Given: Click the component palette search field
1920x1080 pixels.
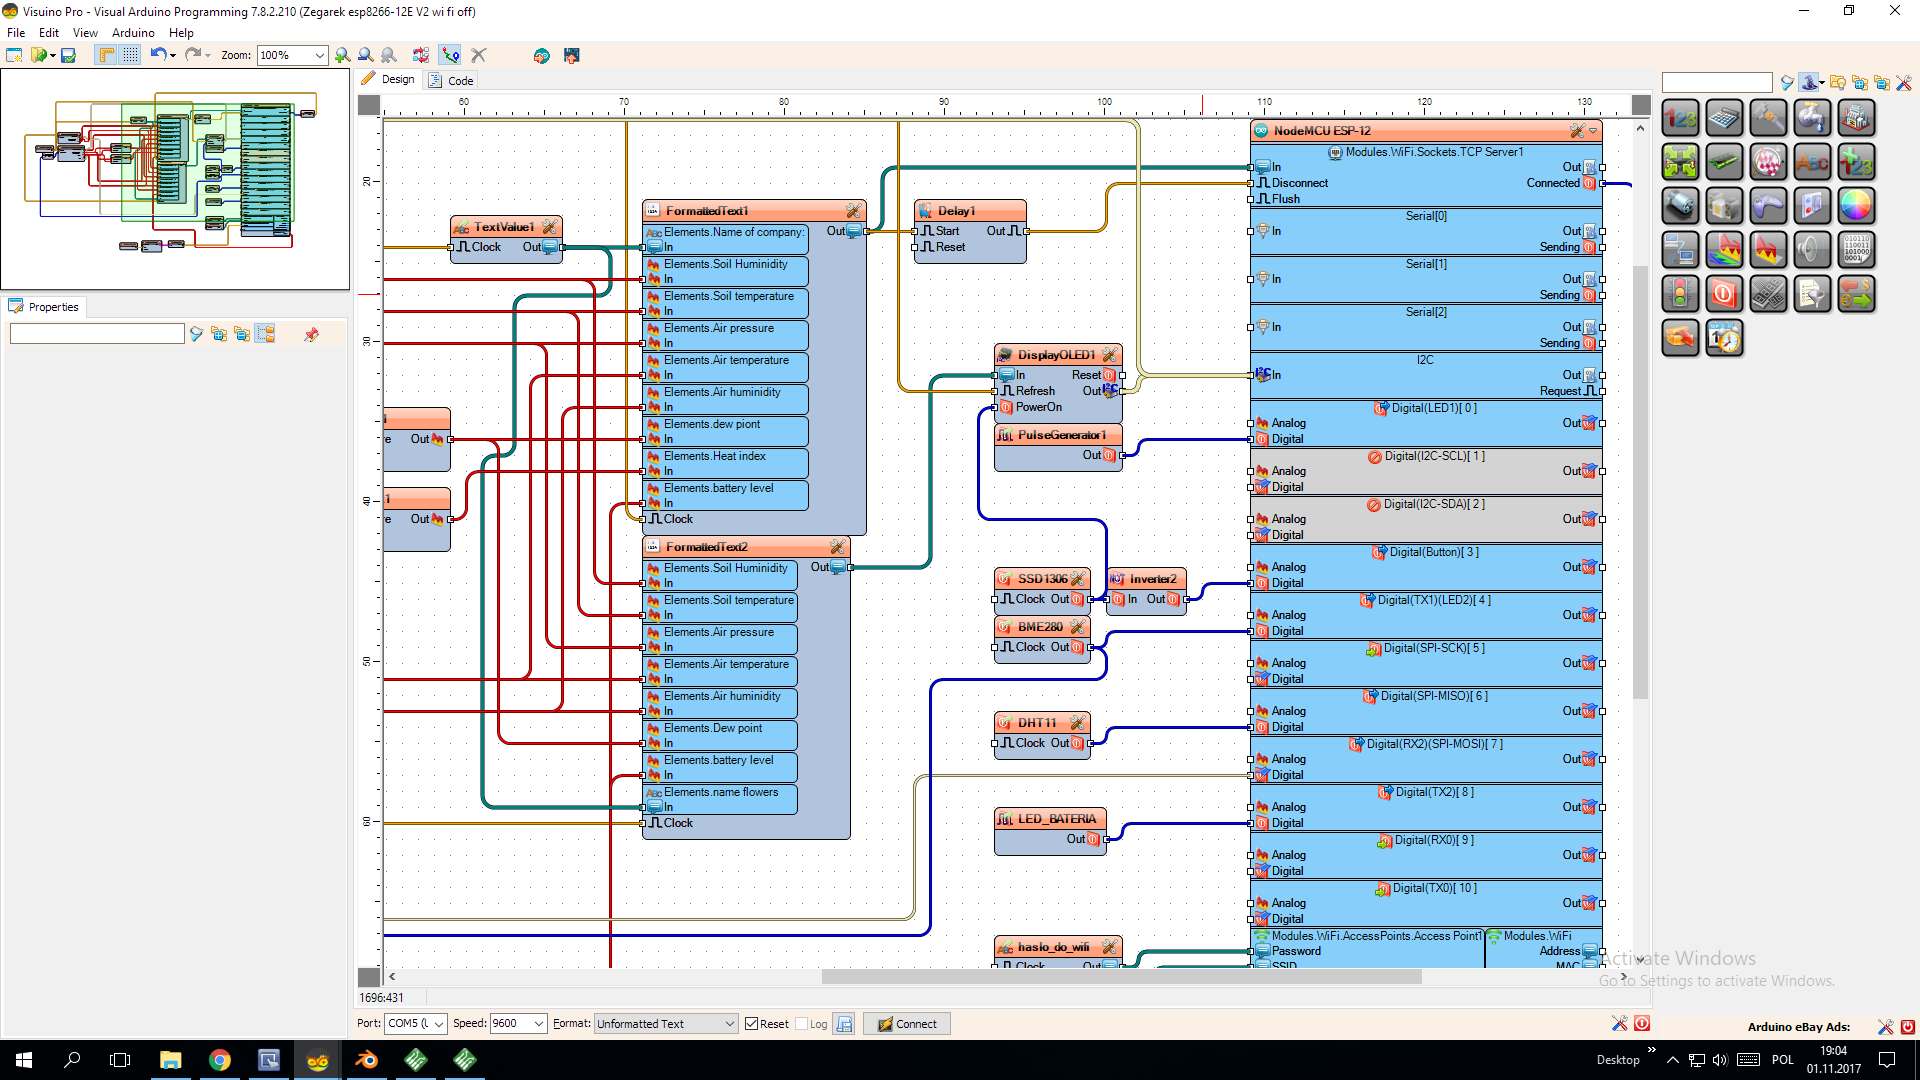Looking at the screenshot, I should coord(1717,82).
